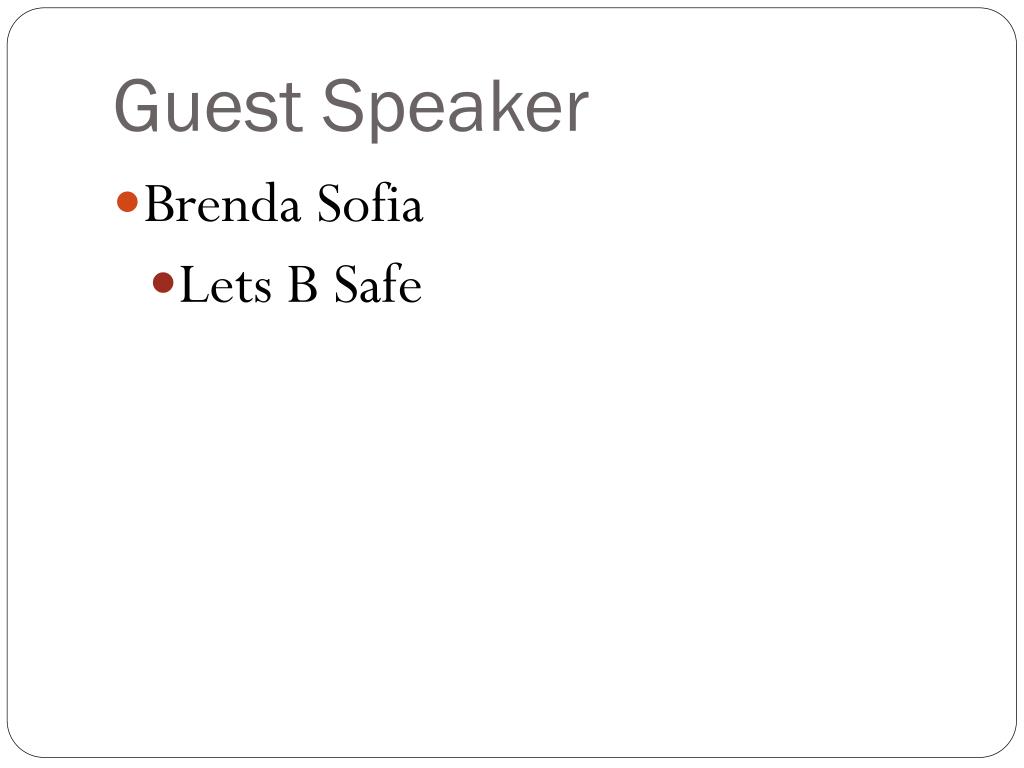The image size is (1024, 768).
Task: Click the word "Safe" in sub-bullet
Action: [377, 283]
